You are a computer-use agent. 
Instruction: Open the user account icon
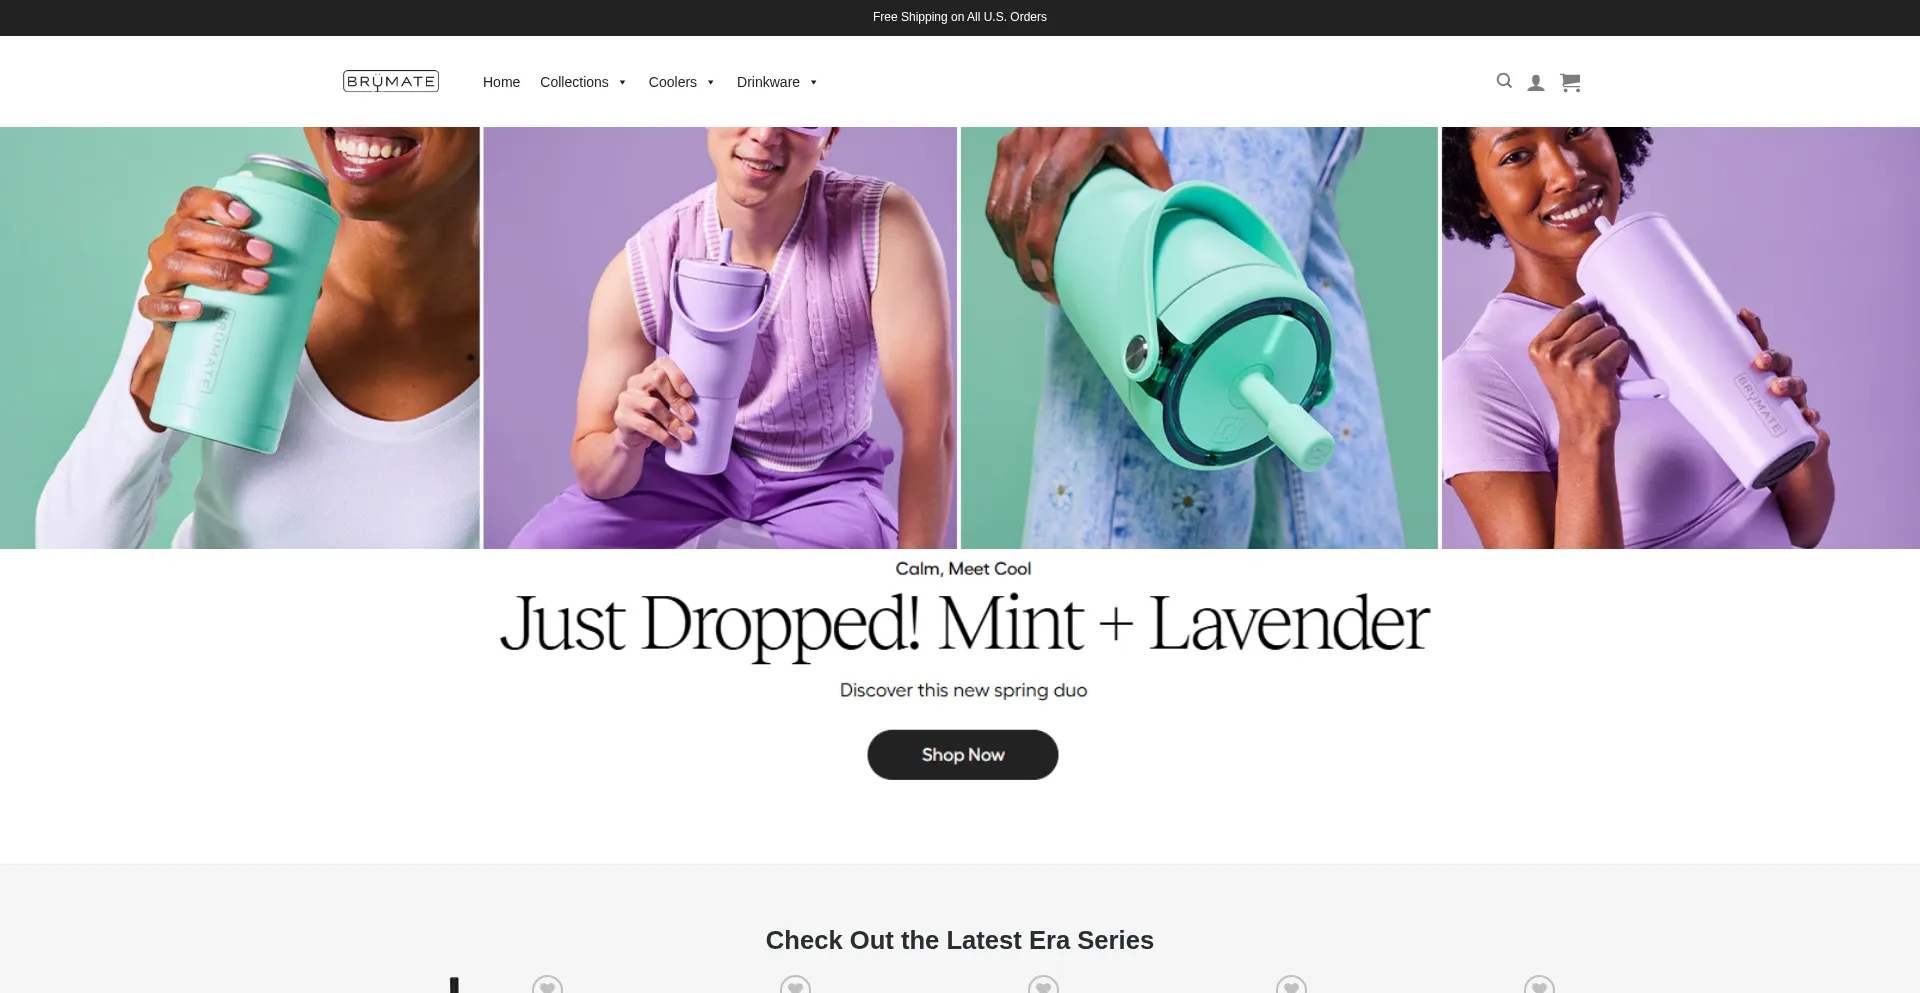pyautogui.click(x=1536, y=83)
